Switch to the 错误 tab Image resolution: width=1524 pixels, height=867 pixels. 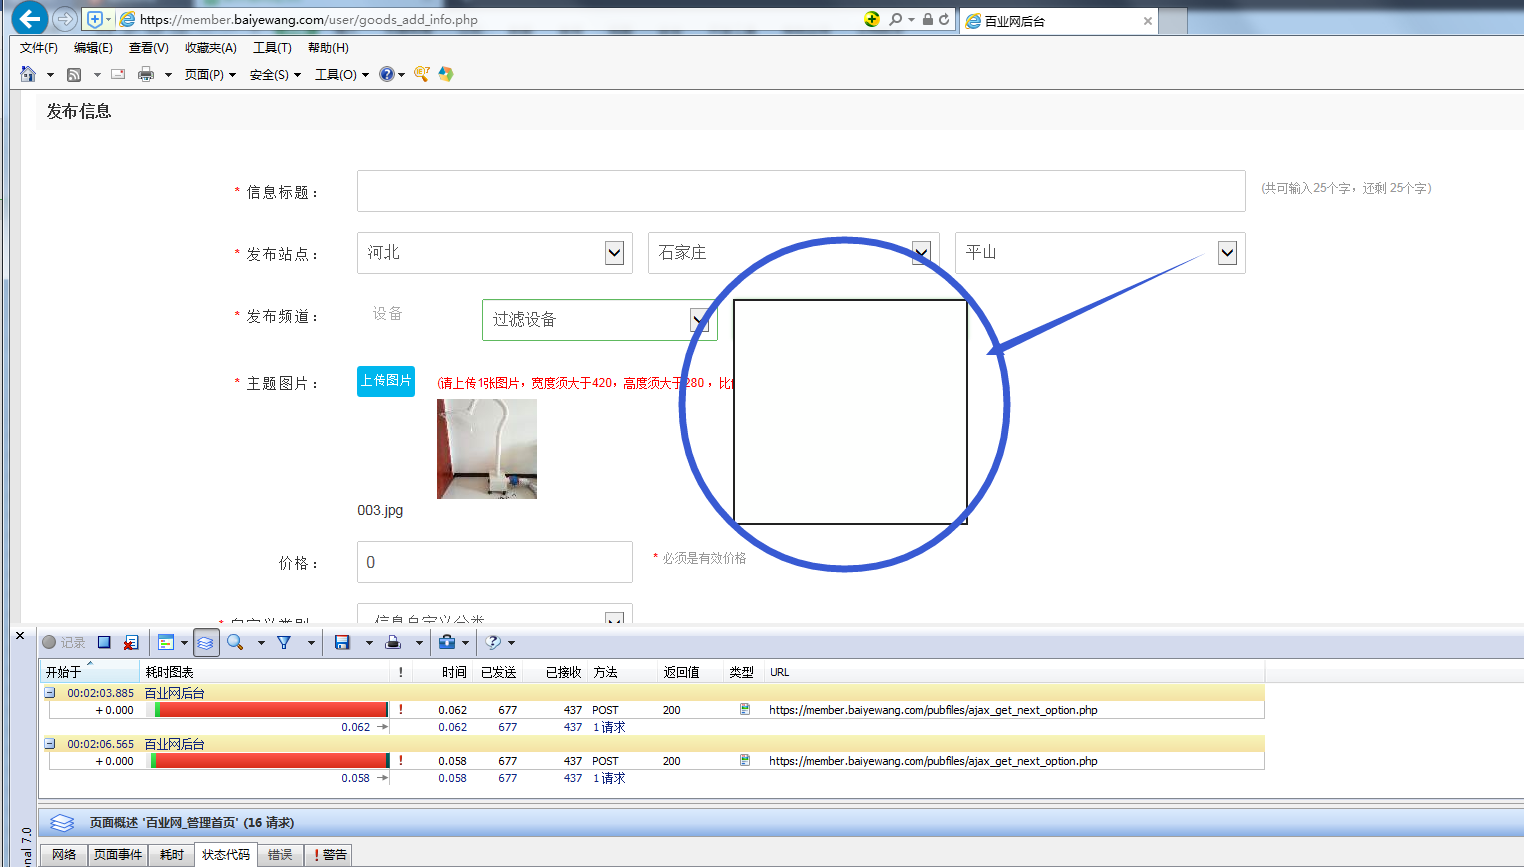(x=279, y=855)
